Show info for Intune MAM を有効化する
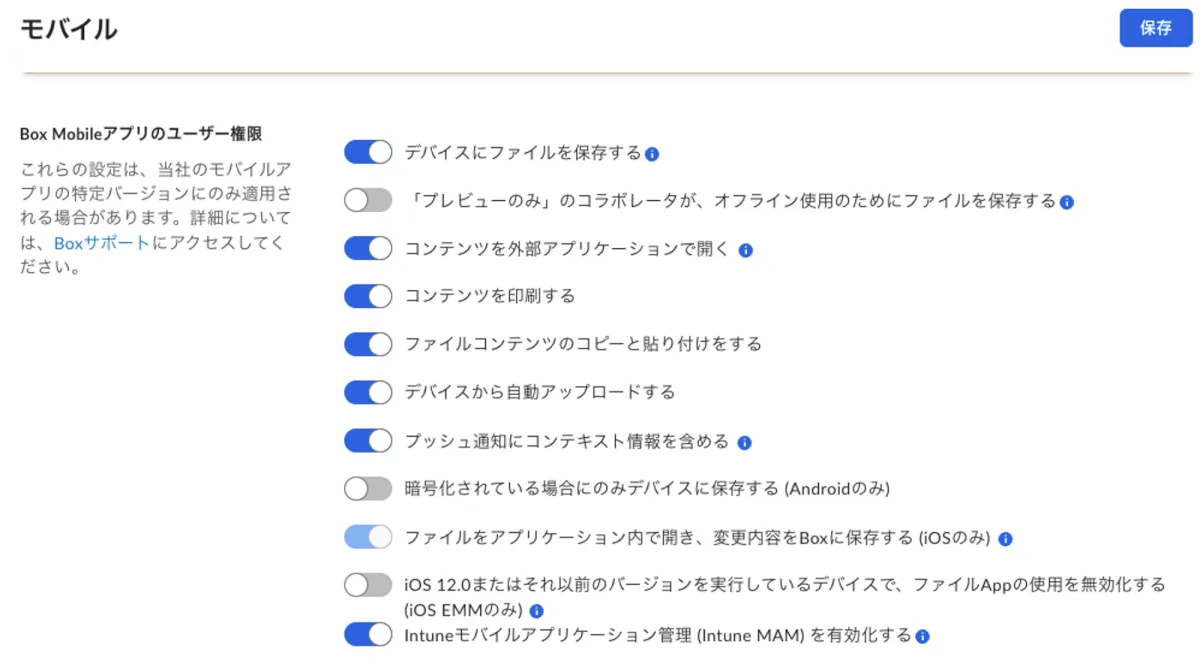The width and height of the screenshot is (1200, 665). [x=923, y=636]
